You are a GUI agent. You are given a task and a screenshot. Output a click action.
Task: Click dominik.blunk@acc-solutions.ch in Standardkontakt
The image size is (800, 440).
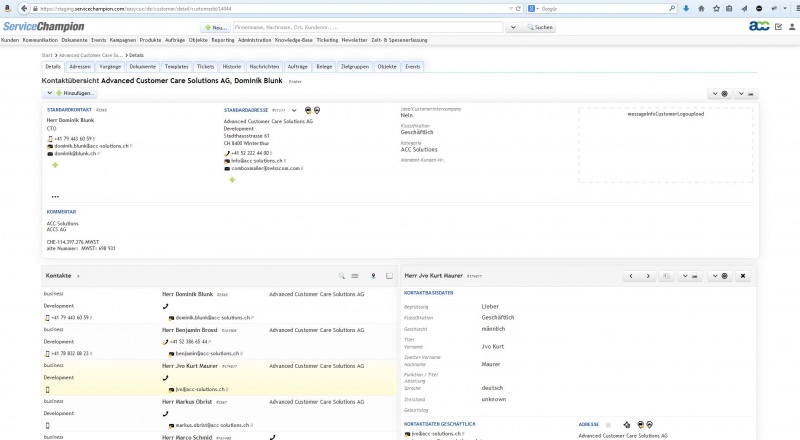[91, 146]
